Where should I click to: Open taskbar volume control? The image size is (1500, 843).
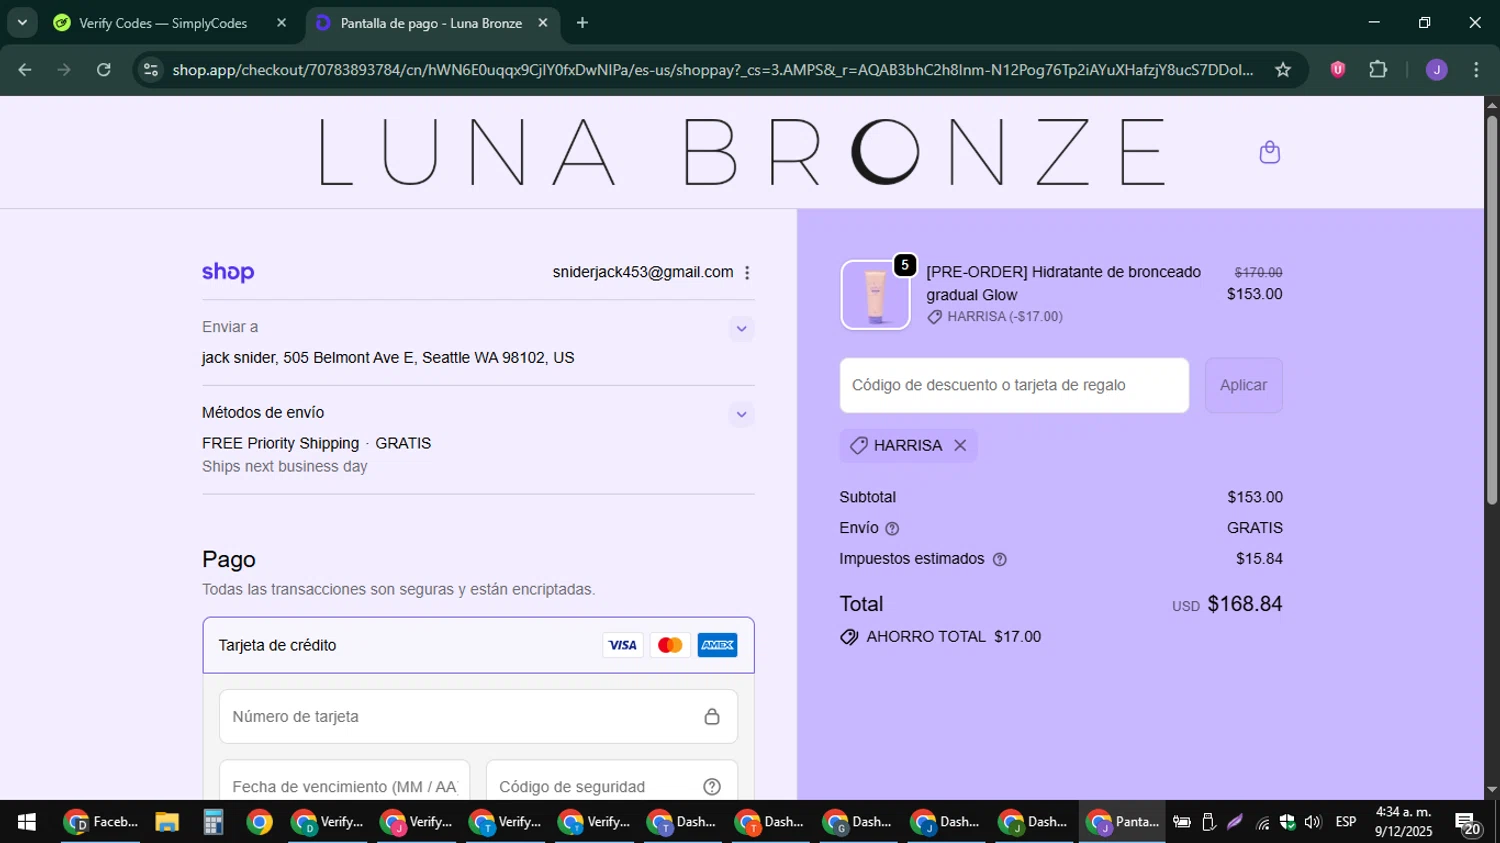[x=1312, y=822]
